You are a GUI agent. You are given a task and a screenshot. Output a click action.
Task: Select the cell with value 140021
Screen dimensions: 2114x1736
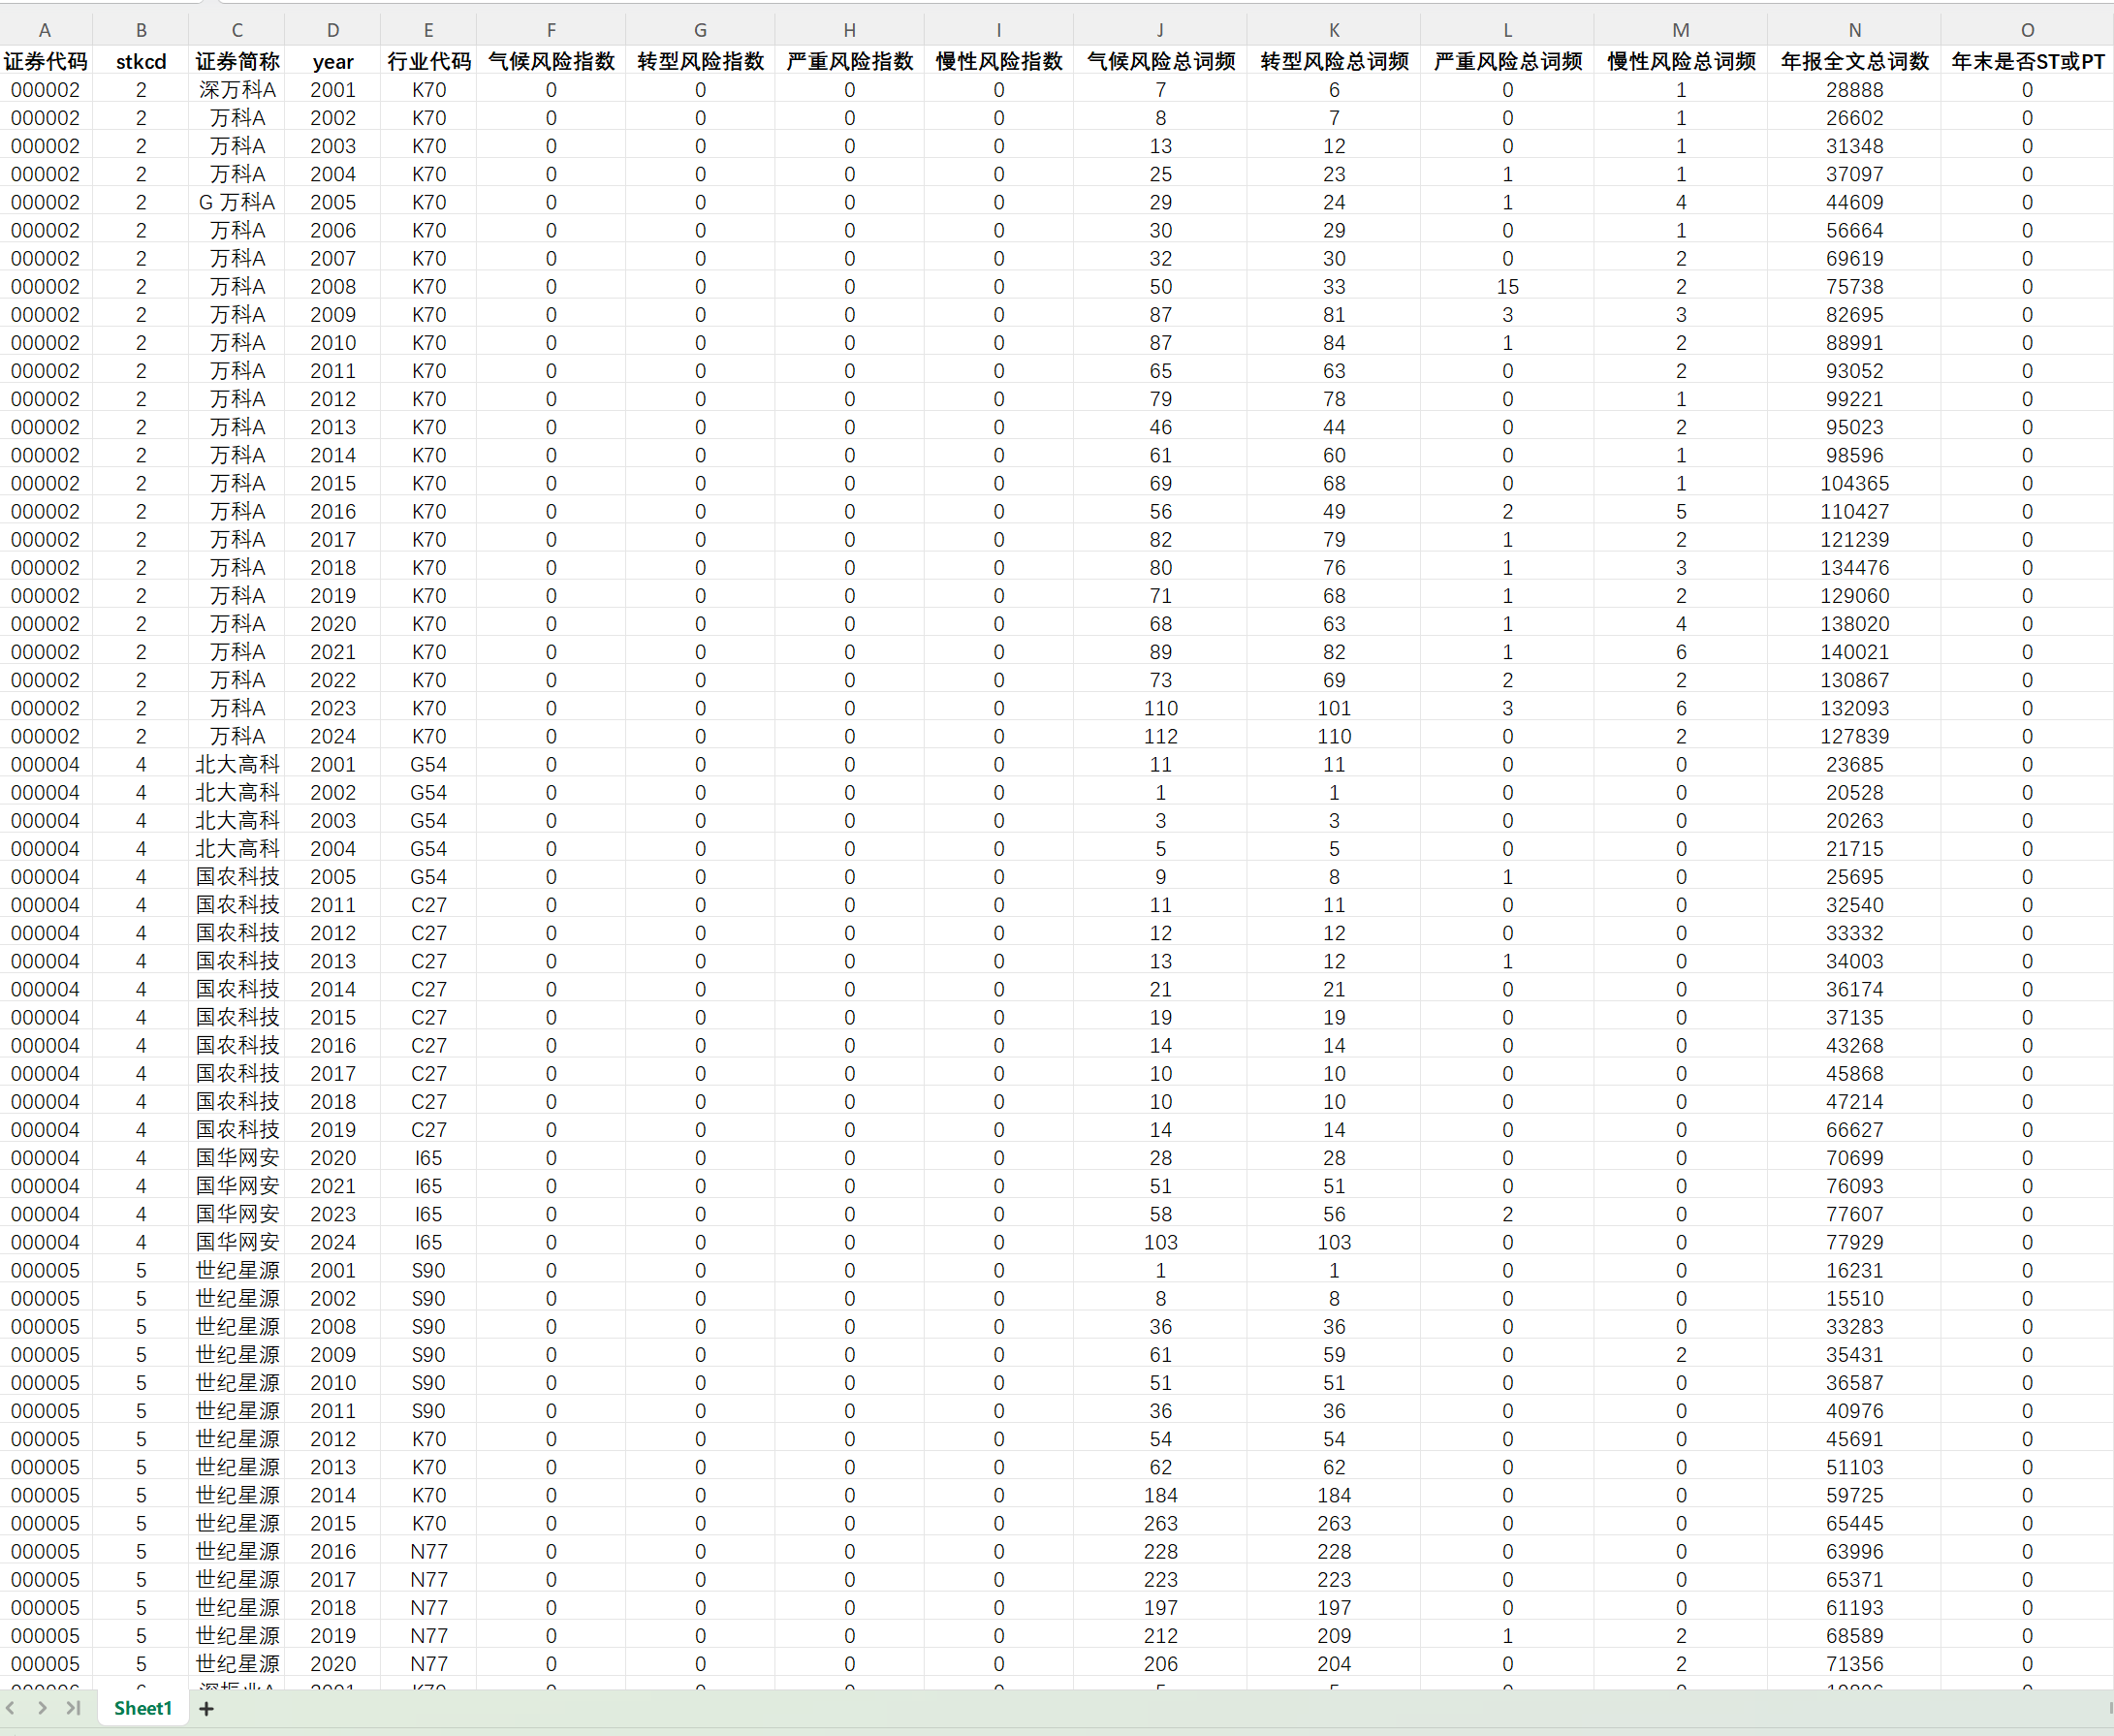(x=1854, y=652)
